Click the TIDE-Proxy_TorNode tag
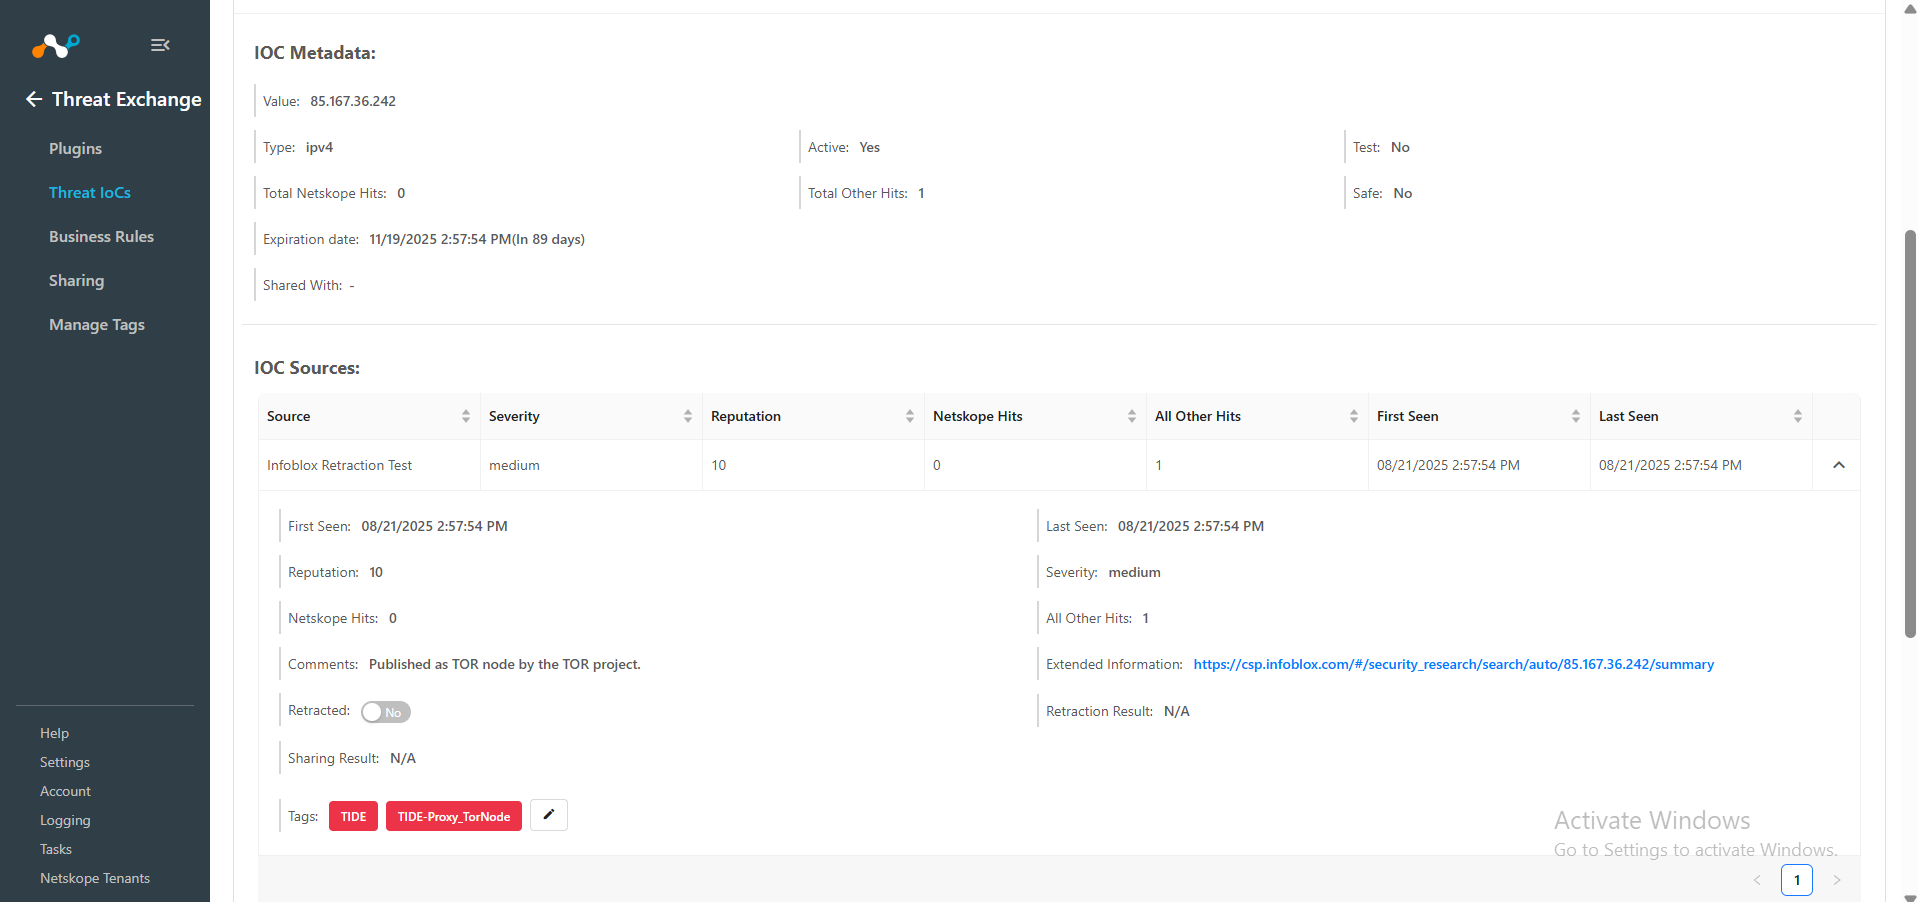 (x=454, y=816)
